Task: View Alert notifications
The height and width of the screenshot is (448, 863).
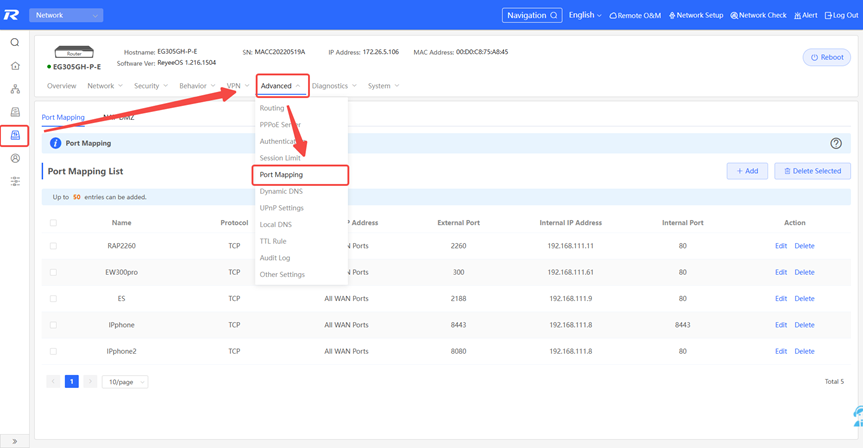Action: [806, 15]
